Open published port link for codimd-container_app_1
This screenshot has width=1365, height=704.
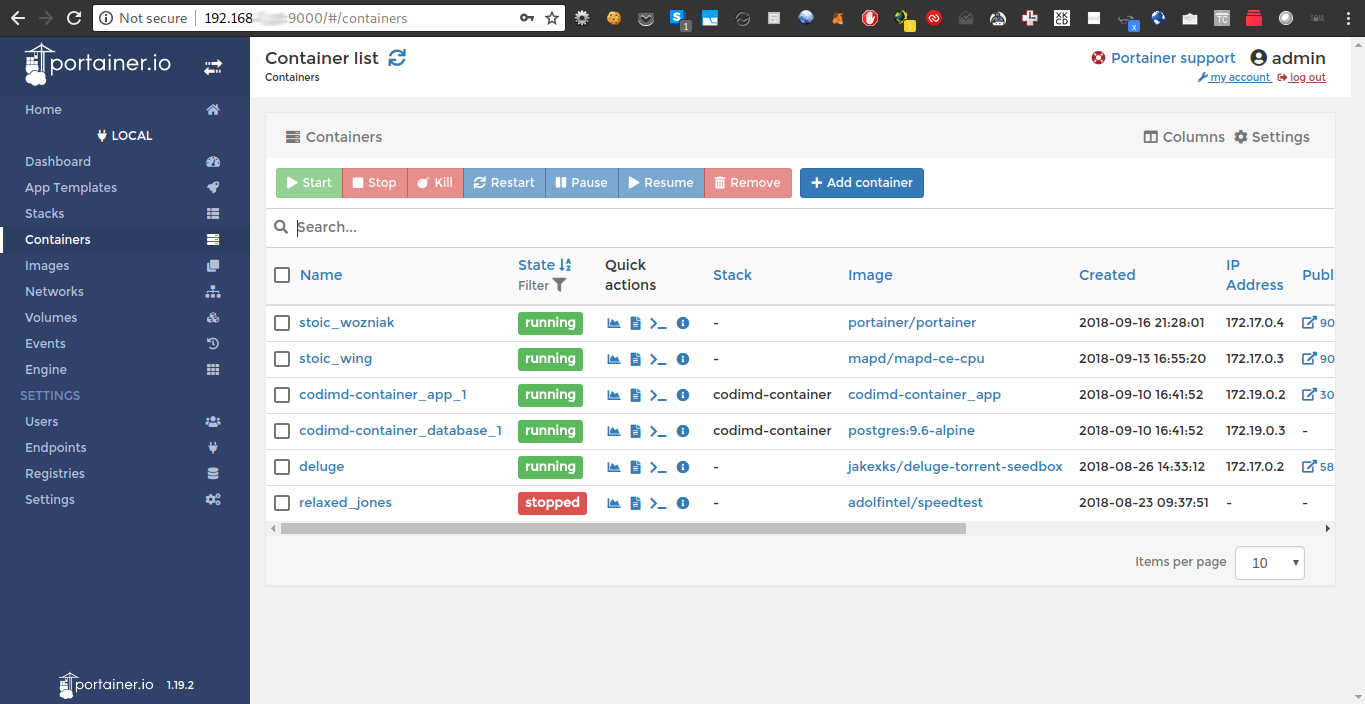point(1317,395)
